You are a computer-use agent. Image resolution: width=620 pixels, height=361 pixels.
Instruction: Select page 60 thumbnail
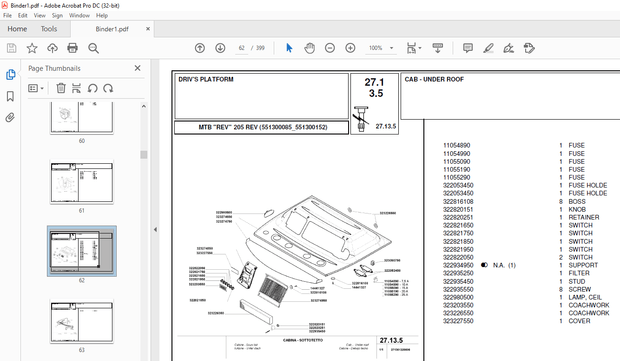81,117
